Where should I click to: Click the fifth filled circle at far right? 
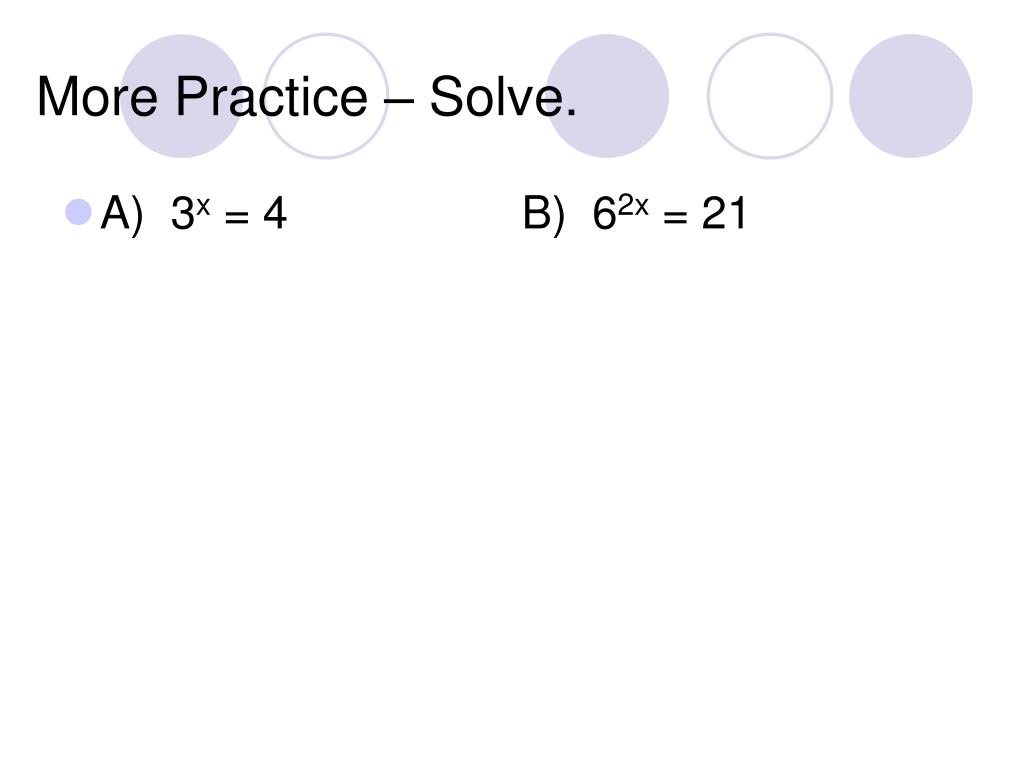click(911, 96)
